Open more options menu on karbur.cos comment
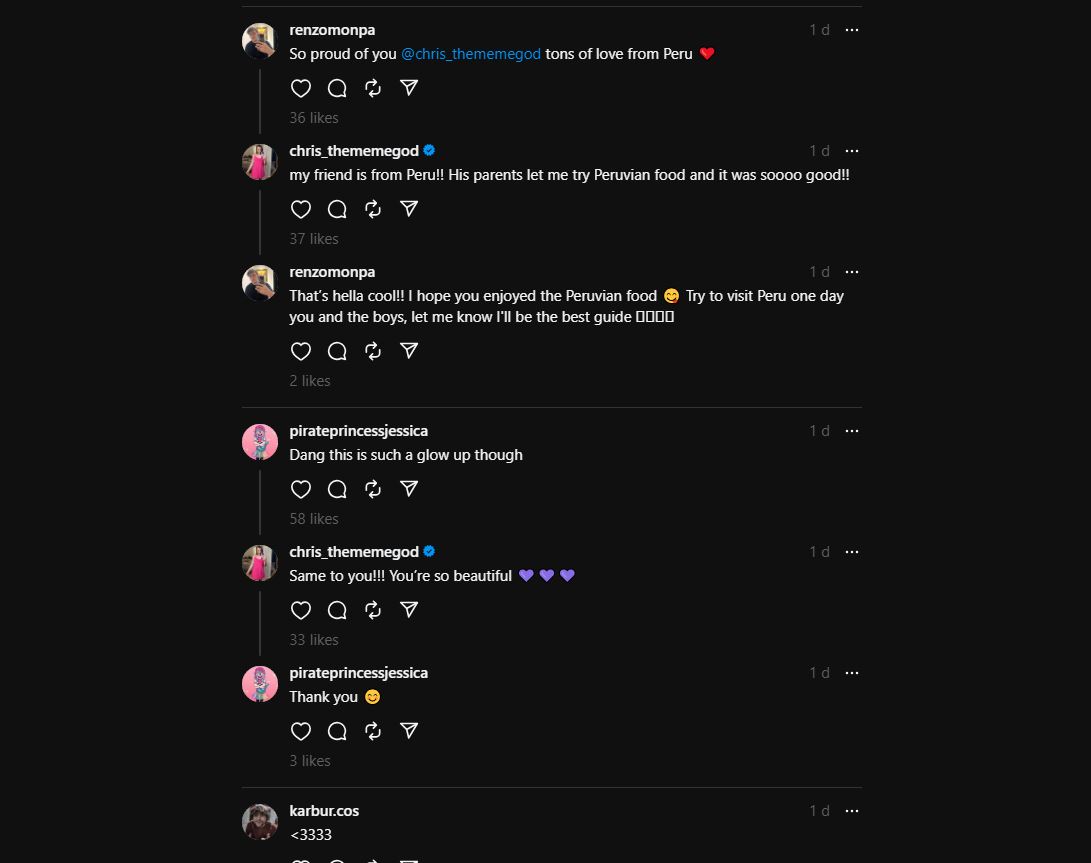Viewport: 1091px width, 863px height. (851, 811)
